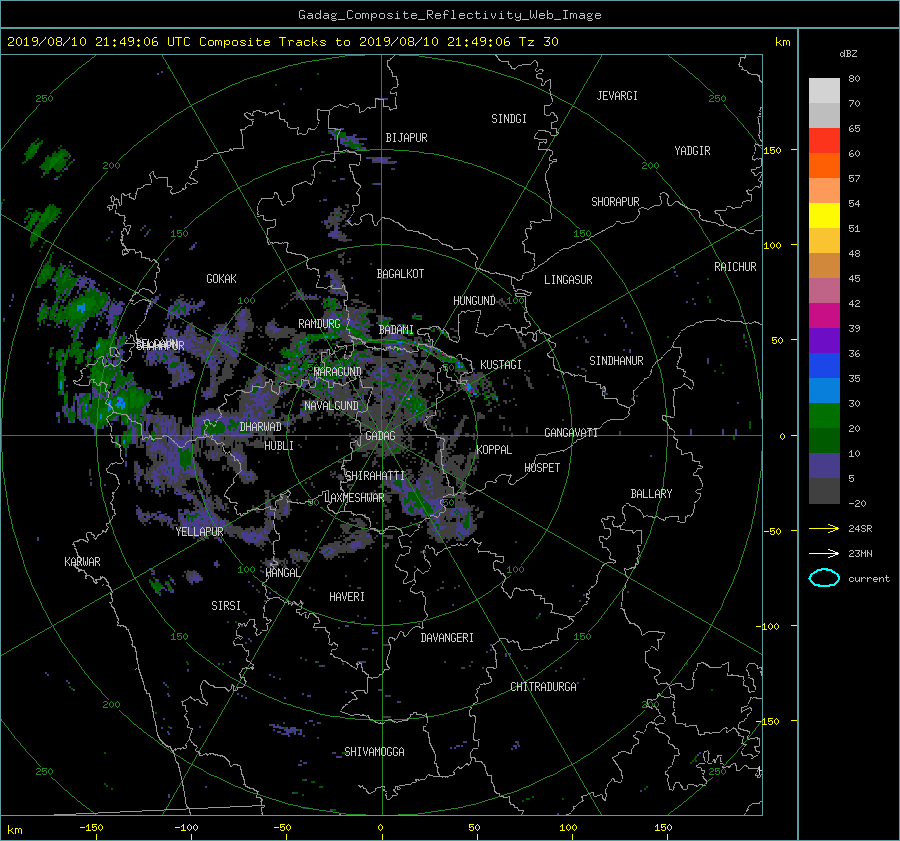Select the light gray 80 dBZ swatch

click(824, 90)
